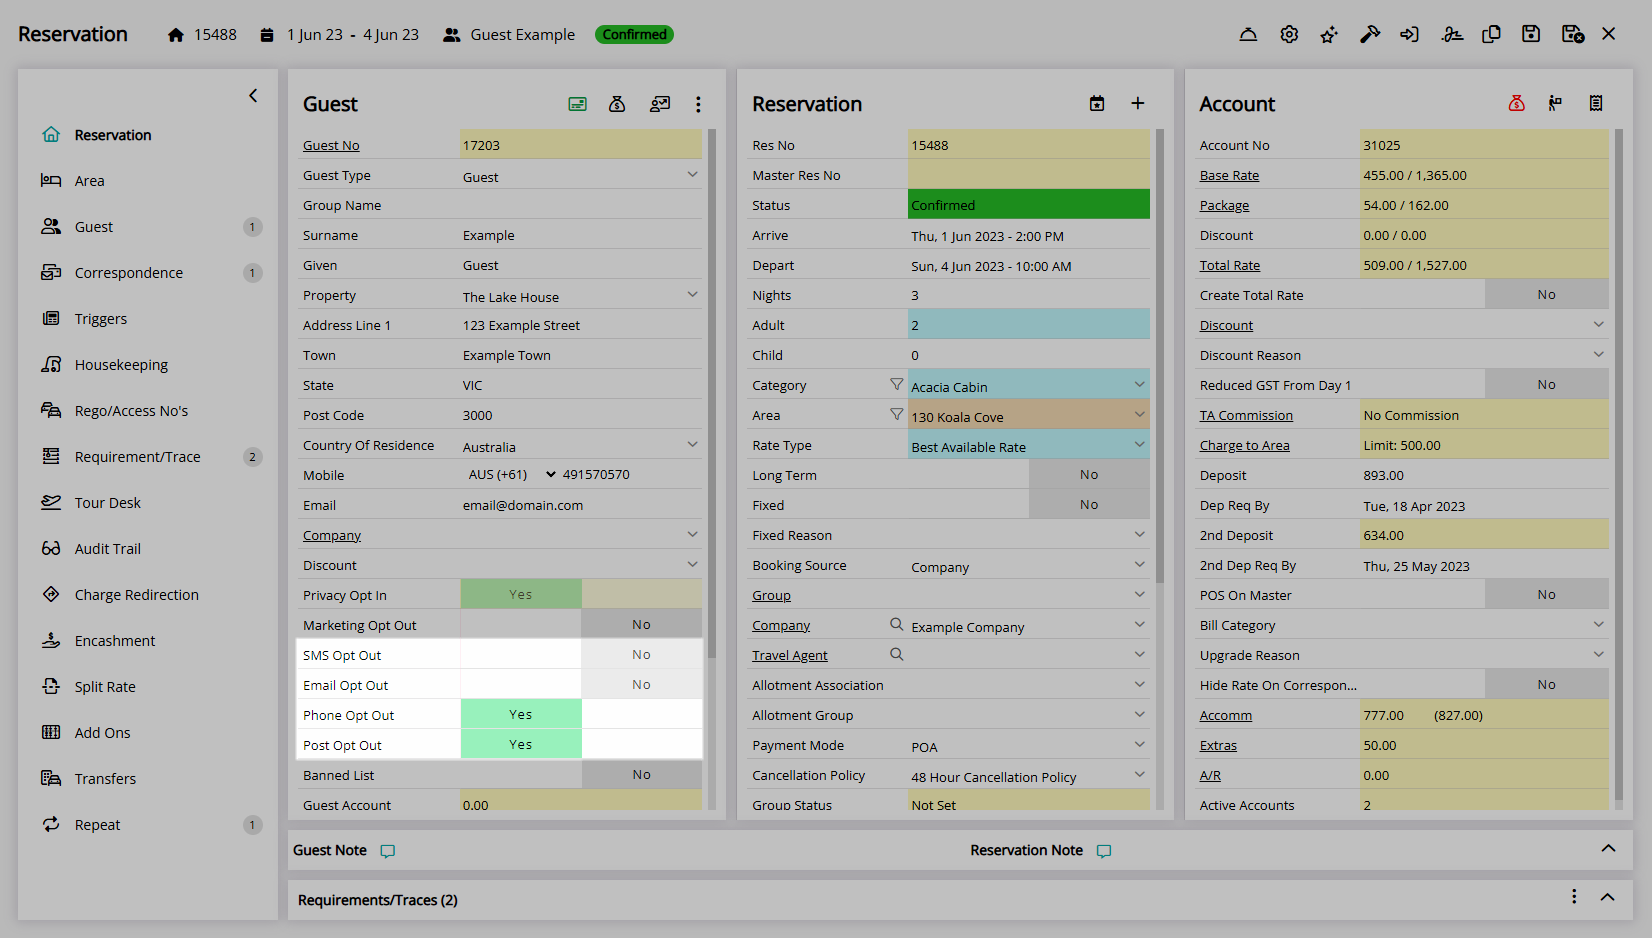This screenshot has height=938, width=1652.
Task: Click the search magnifier next to Travel Agent
Action: (x=897, y=654)
